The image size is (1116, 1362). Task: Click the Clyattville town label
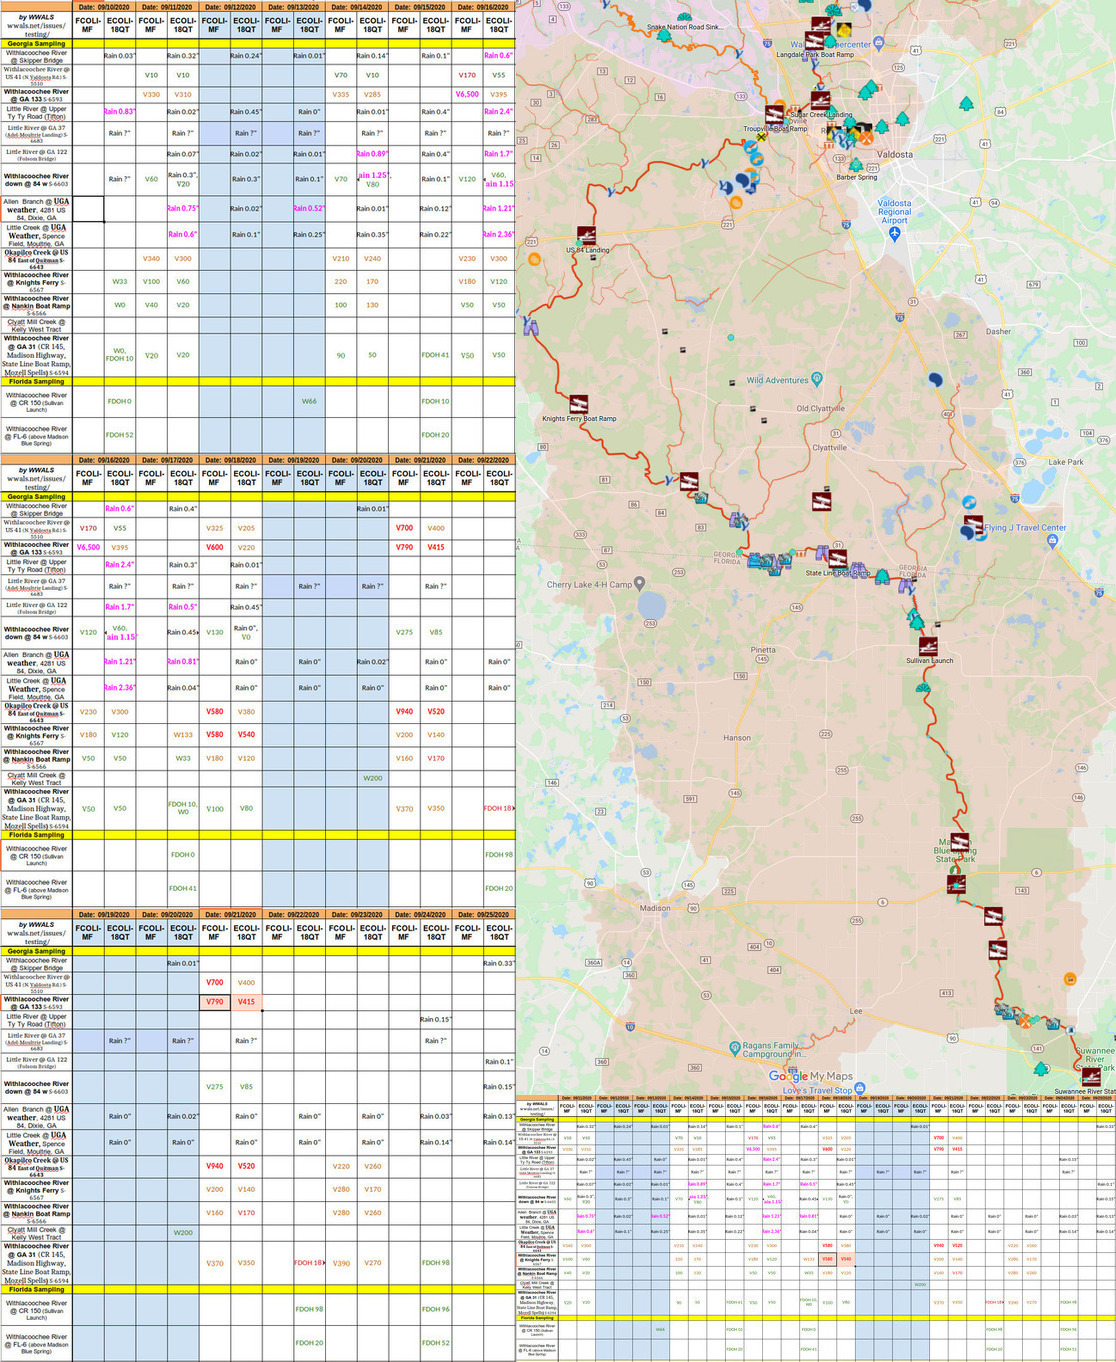(829, 447)
